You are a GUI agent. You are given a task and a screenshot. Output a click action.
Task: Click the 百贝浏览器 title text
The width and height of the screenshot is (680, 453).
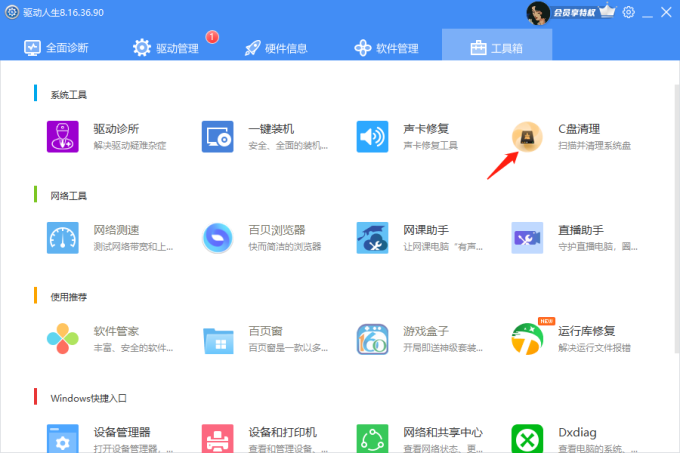click(277, 230)
